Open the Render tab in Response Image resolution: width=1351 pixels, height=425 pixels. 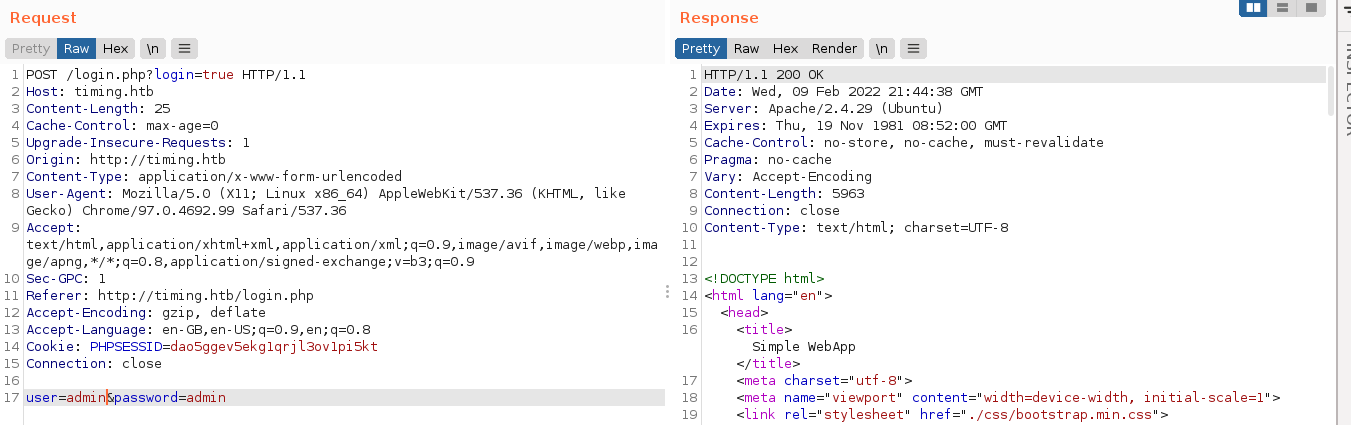(x=834, y=48)
